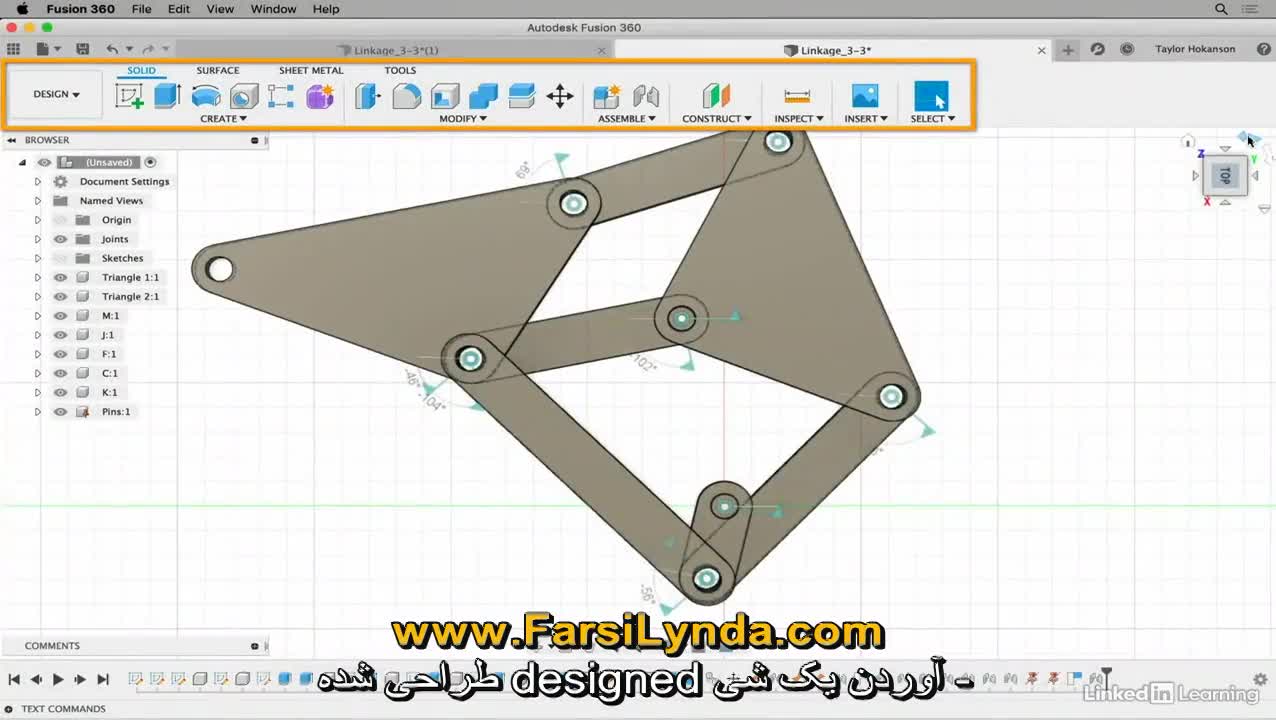Toggle visibility of Pins:1 component
This screenshot has width=1276, height=720.
[60, 412]
